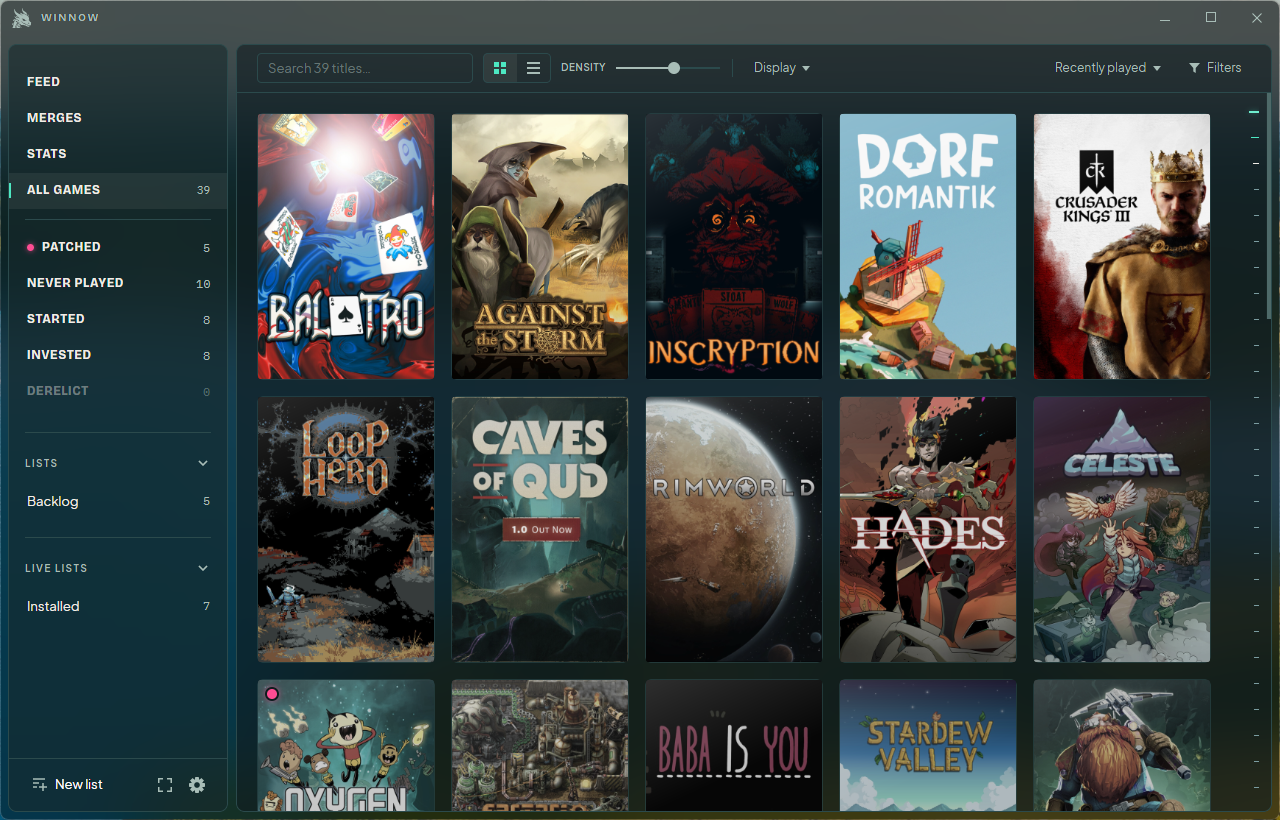1280x820 pixels.
Task: Select the Baba Is You cover
Action: 734,746
